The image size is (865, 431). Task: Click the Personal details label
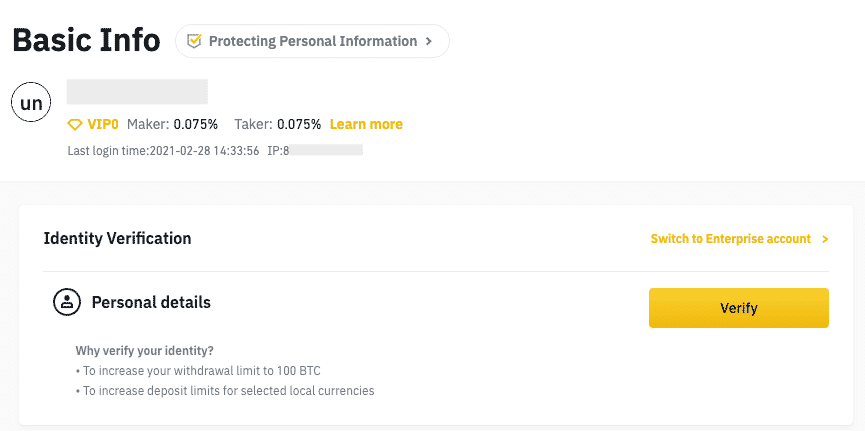pyautogui.click(x=151, y=302)
